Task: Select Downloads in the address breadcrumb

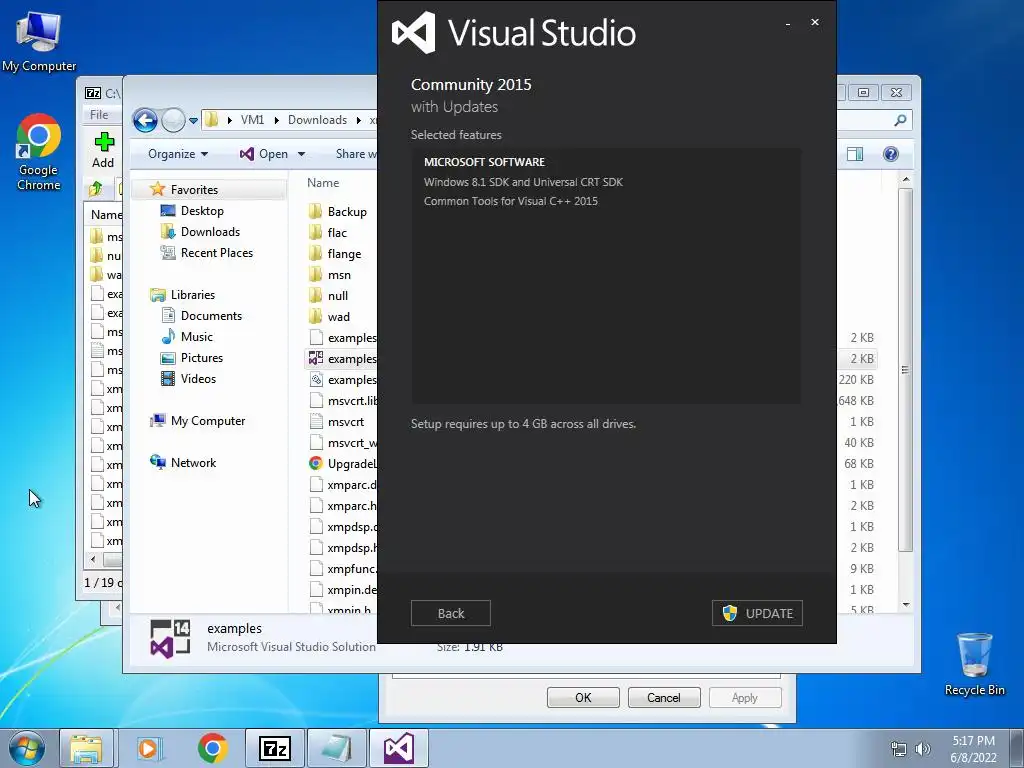Action: [317, 120]
